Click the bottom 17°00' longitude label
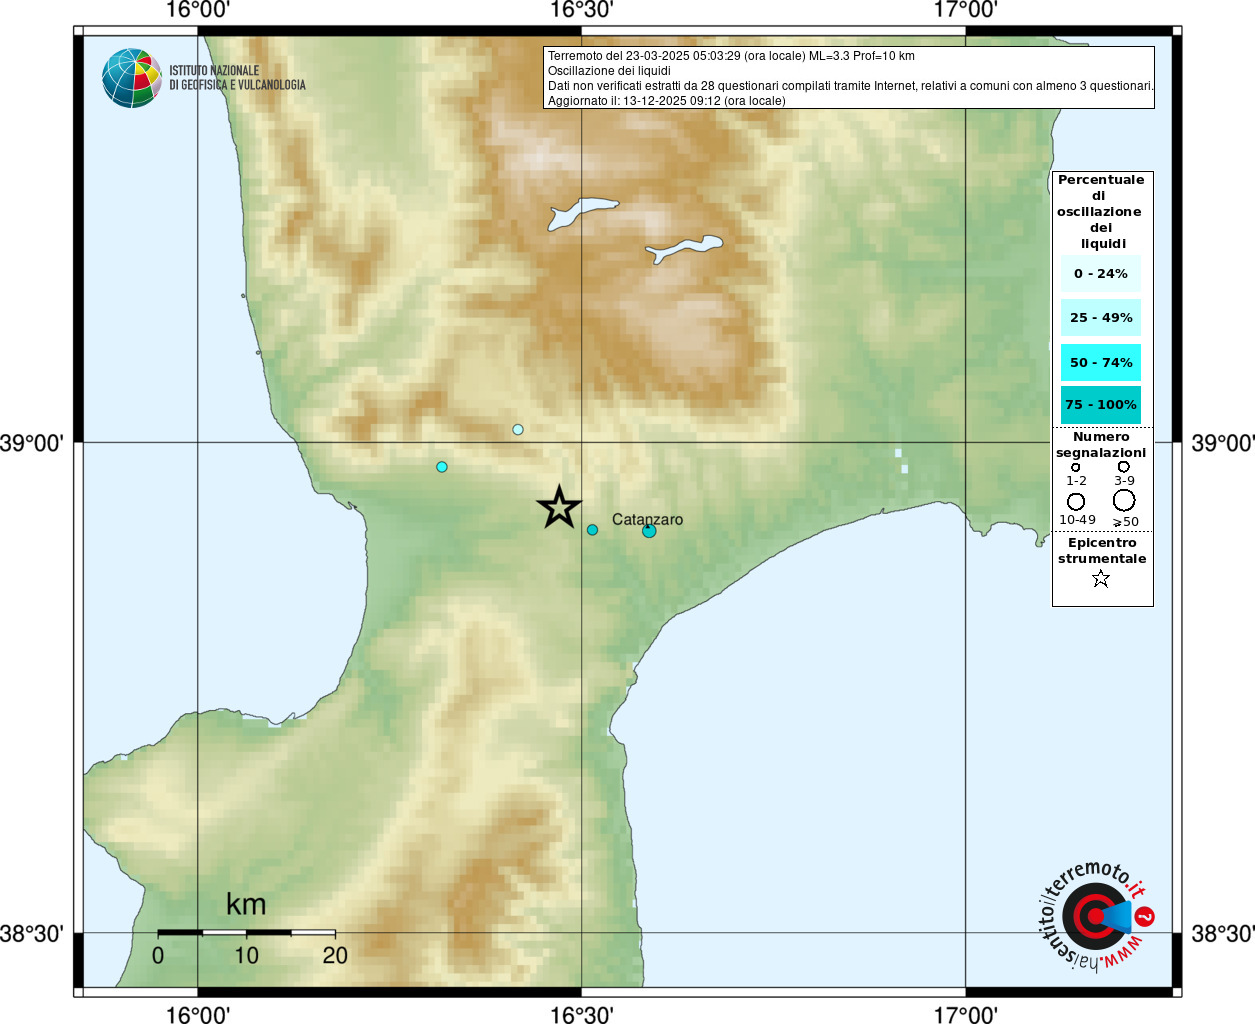This screenshot has height=1024, width=1255. pos(965,1014)
